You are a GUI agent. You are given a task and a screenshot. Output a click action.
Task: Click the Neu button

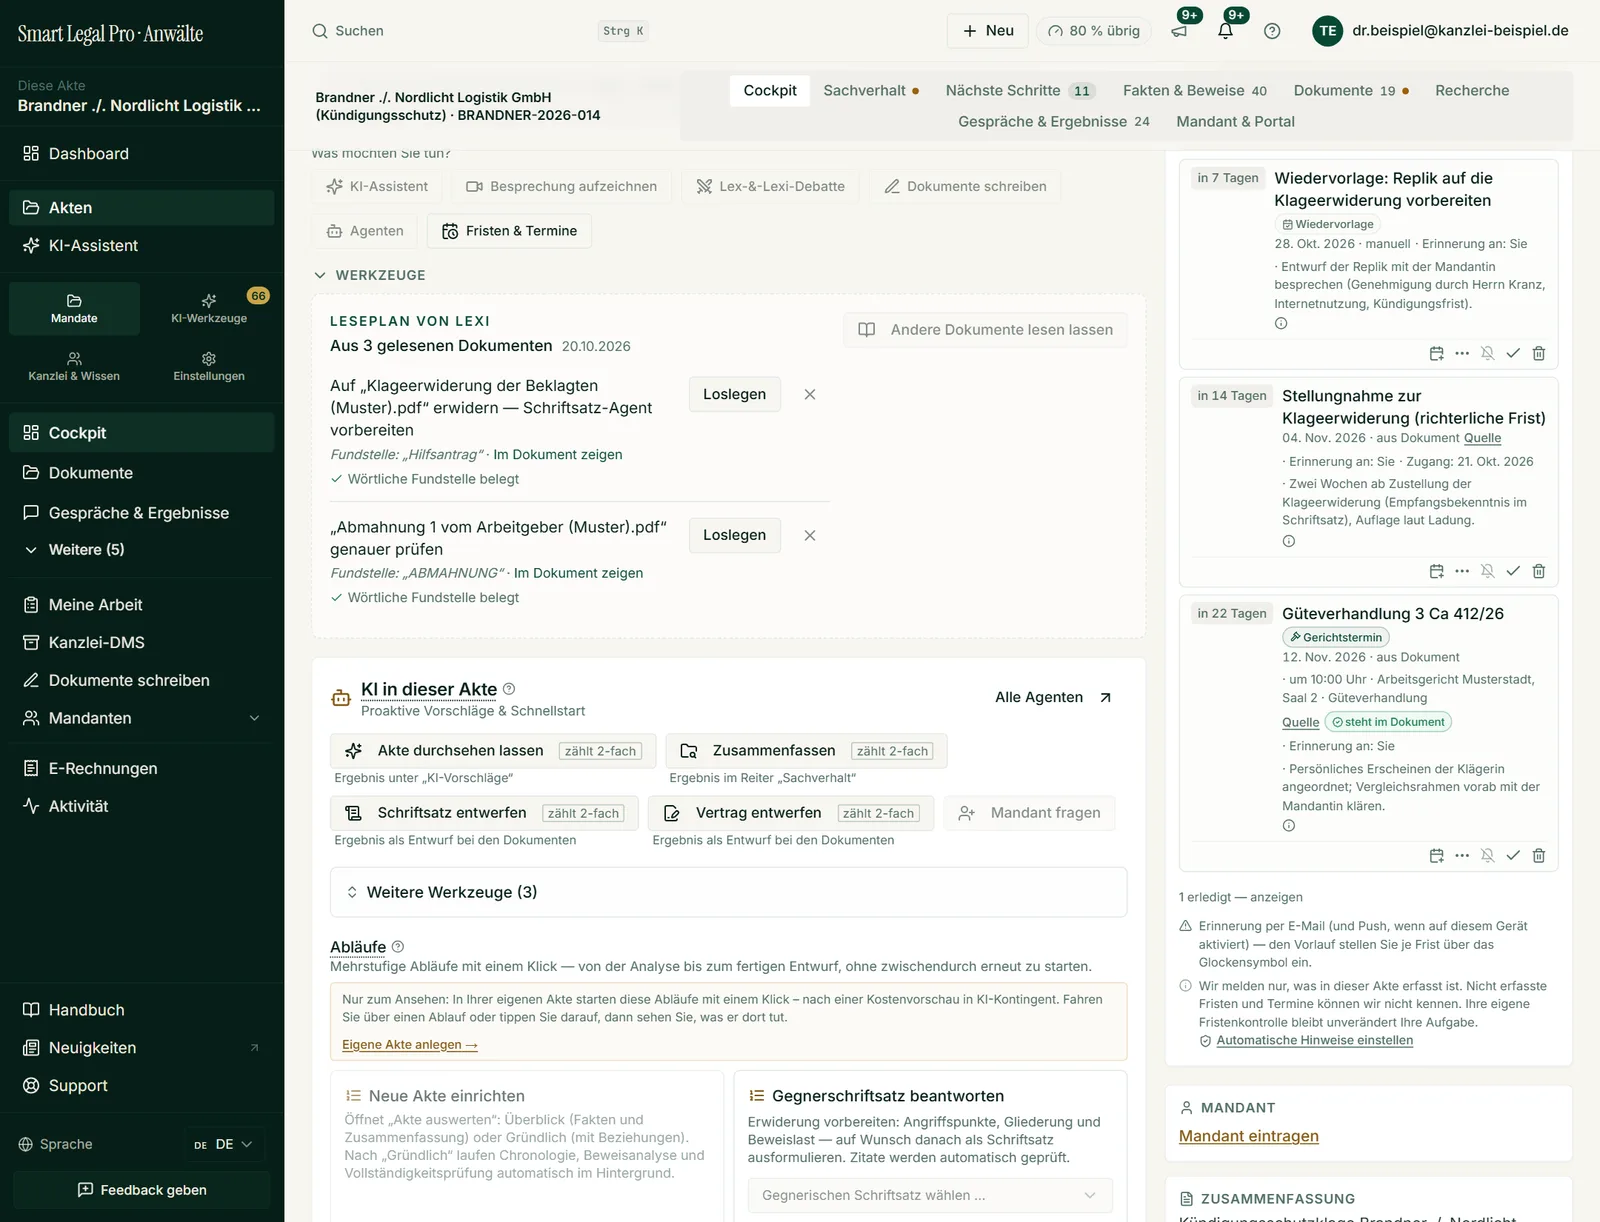[x=988, y=31]
